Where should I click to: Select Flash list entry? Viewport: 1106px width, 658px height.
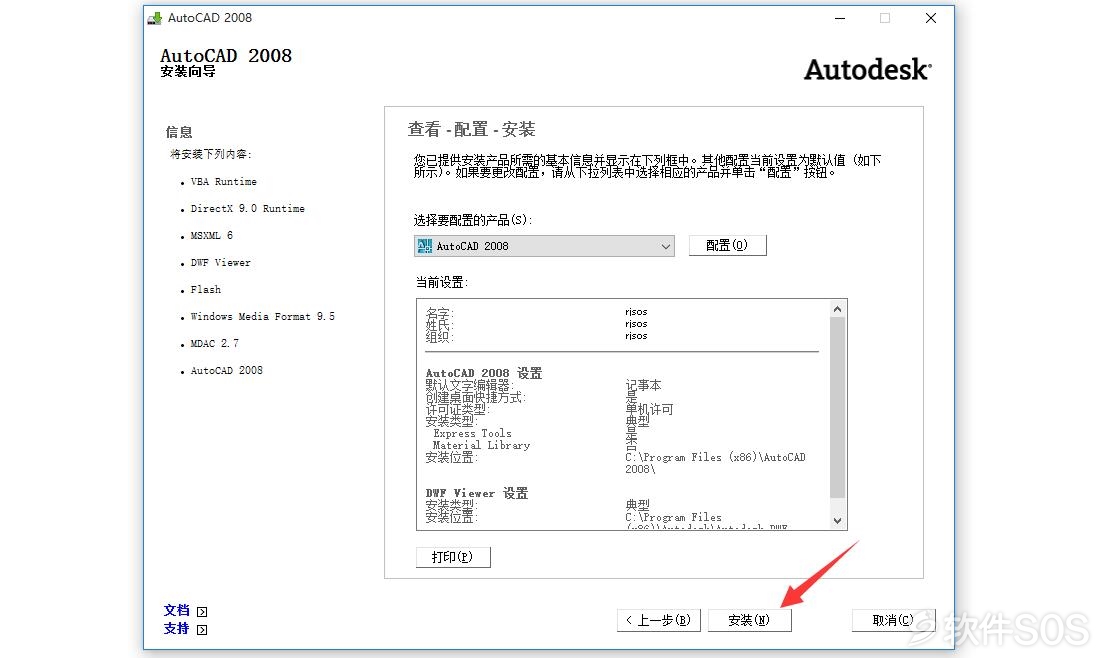206,290
